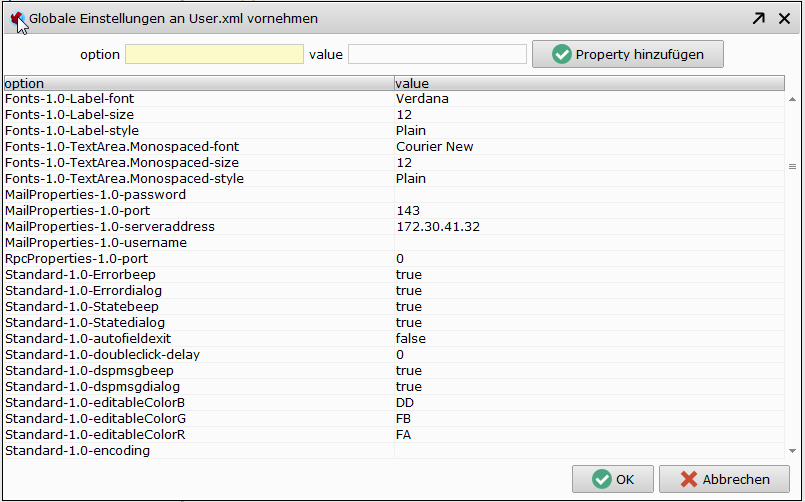
Task: Click the false value of Standard-1.0-autofieldexit
Action: tap(411, 339)
